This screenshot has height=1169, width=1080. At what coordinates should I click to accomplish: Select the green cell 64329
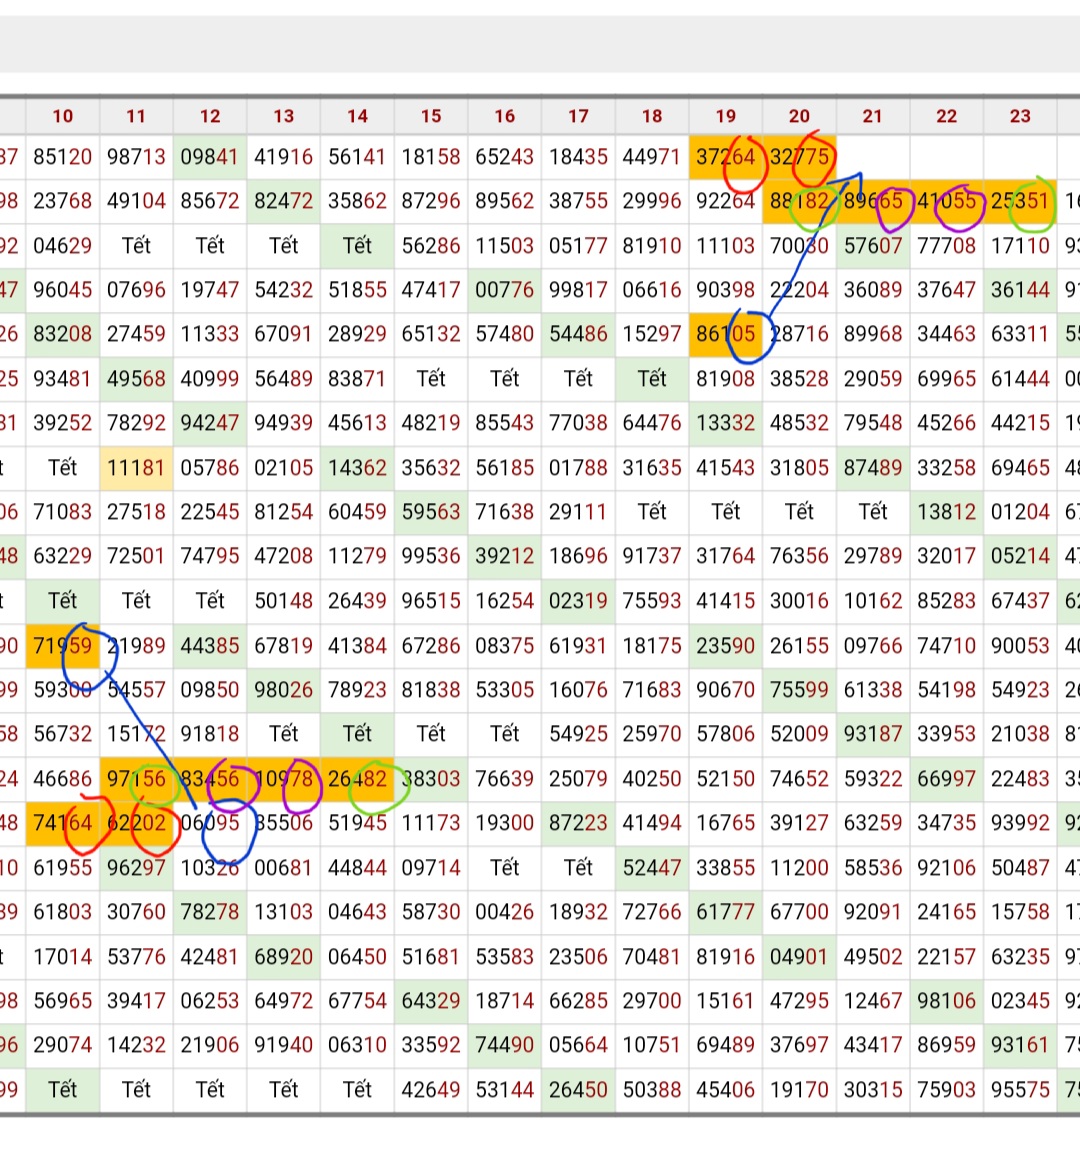[x=431, y=1001]
